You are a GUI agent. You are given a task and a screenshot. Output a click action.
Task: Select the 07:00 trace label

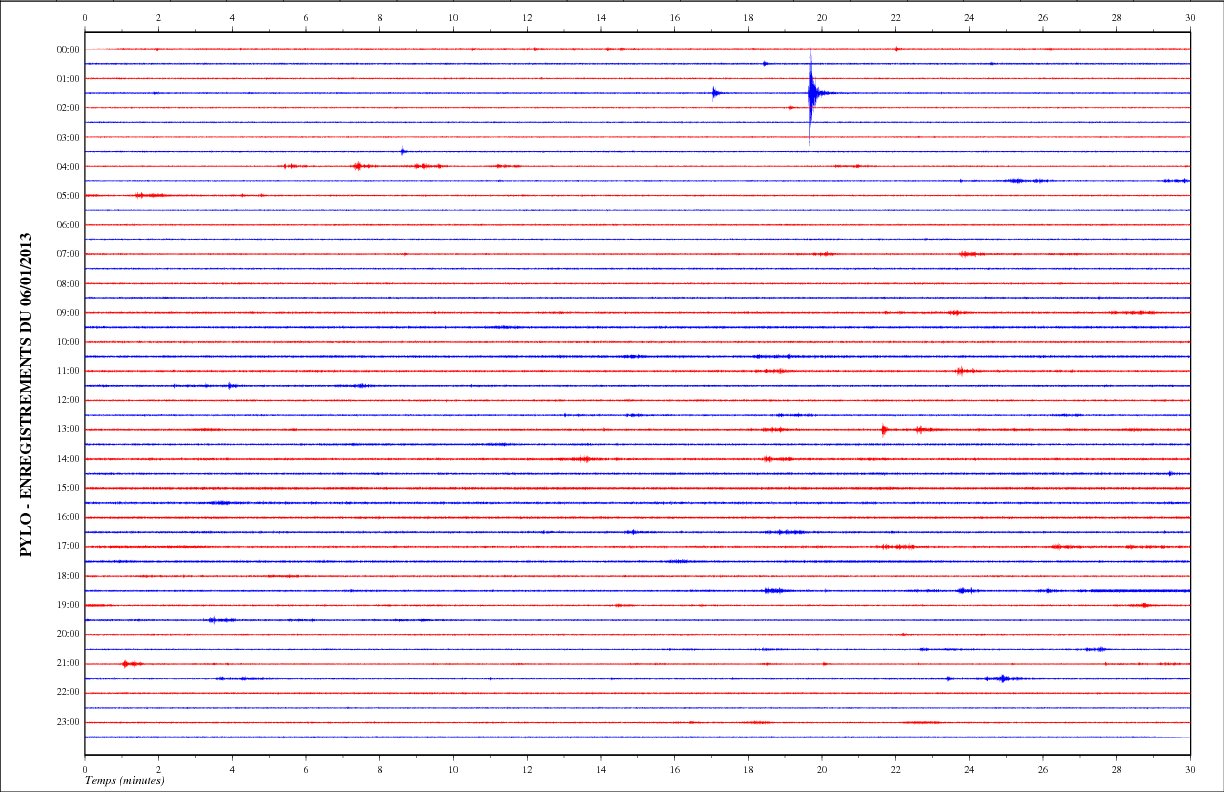click(x=69, y=254)
